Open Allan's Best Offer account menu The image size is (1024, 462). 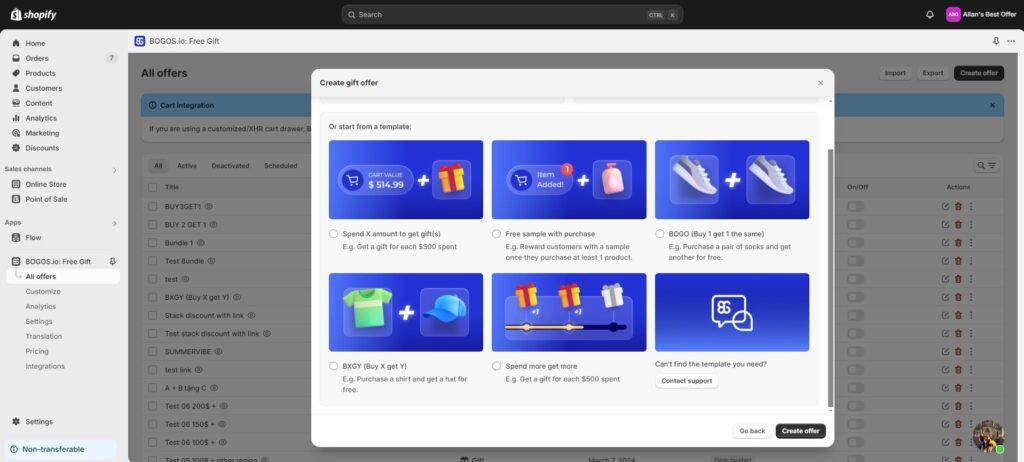pyautogui.click(x=981, y=15)
